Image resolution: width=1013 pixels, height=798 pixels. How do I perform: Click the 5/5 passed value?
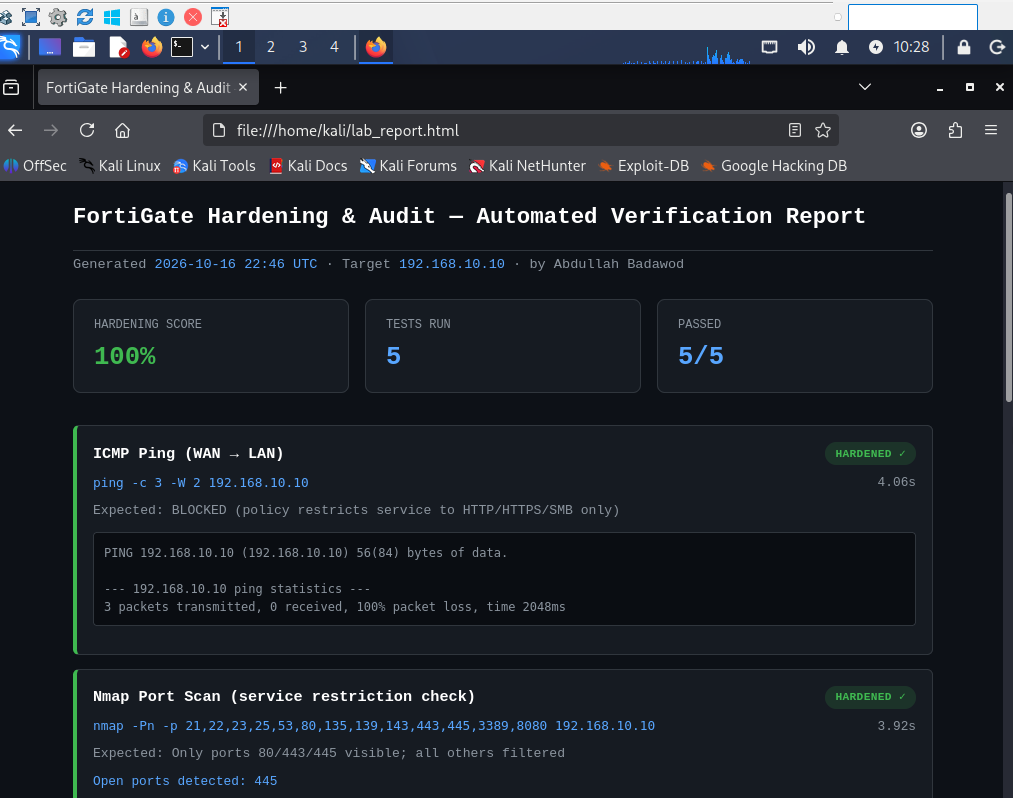[x=700, y=356]
